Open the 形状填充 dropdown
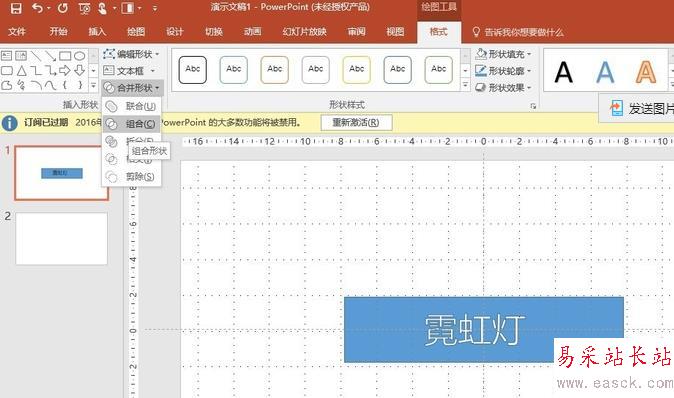Screen dimensions: 674x398 coord(503,54)
